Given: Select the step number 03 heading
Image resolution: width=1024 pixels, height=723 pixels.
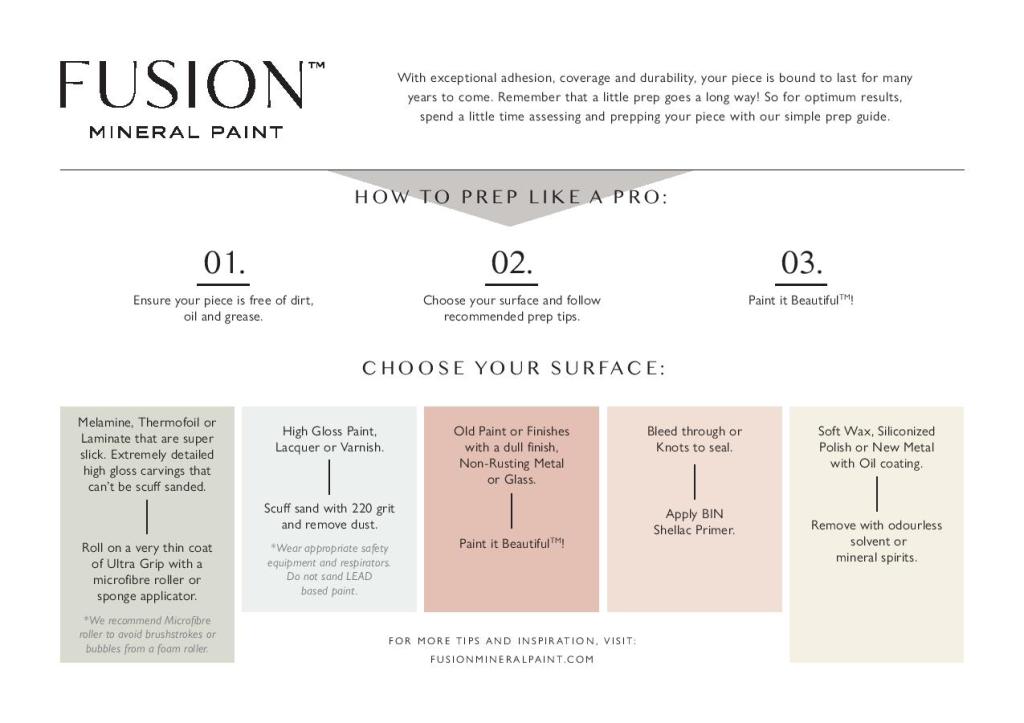Looking at the screenshot, I should click(x=801, y=263).
